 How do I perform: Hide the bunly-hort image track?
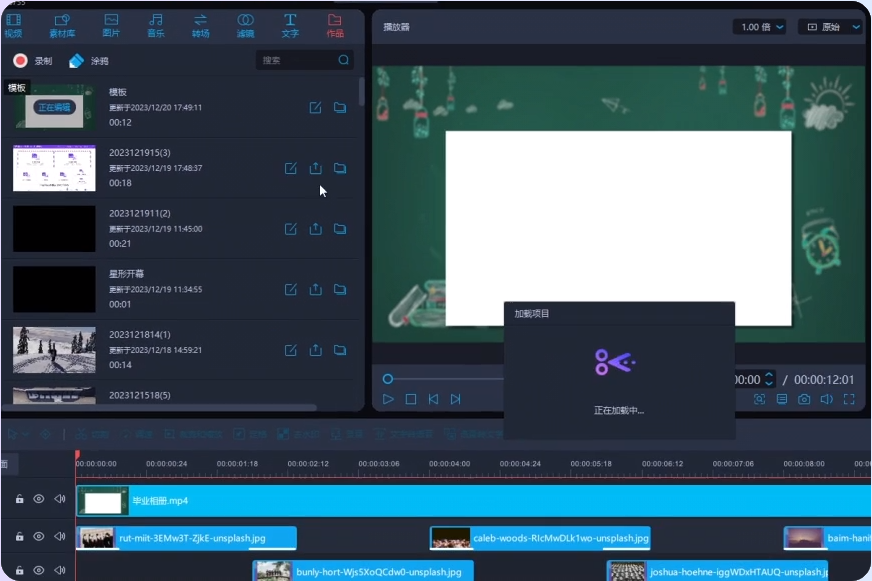tap(38, 570)
